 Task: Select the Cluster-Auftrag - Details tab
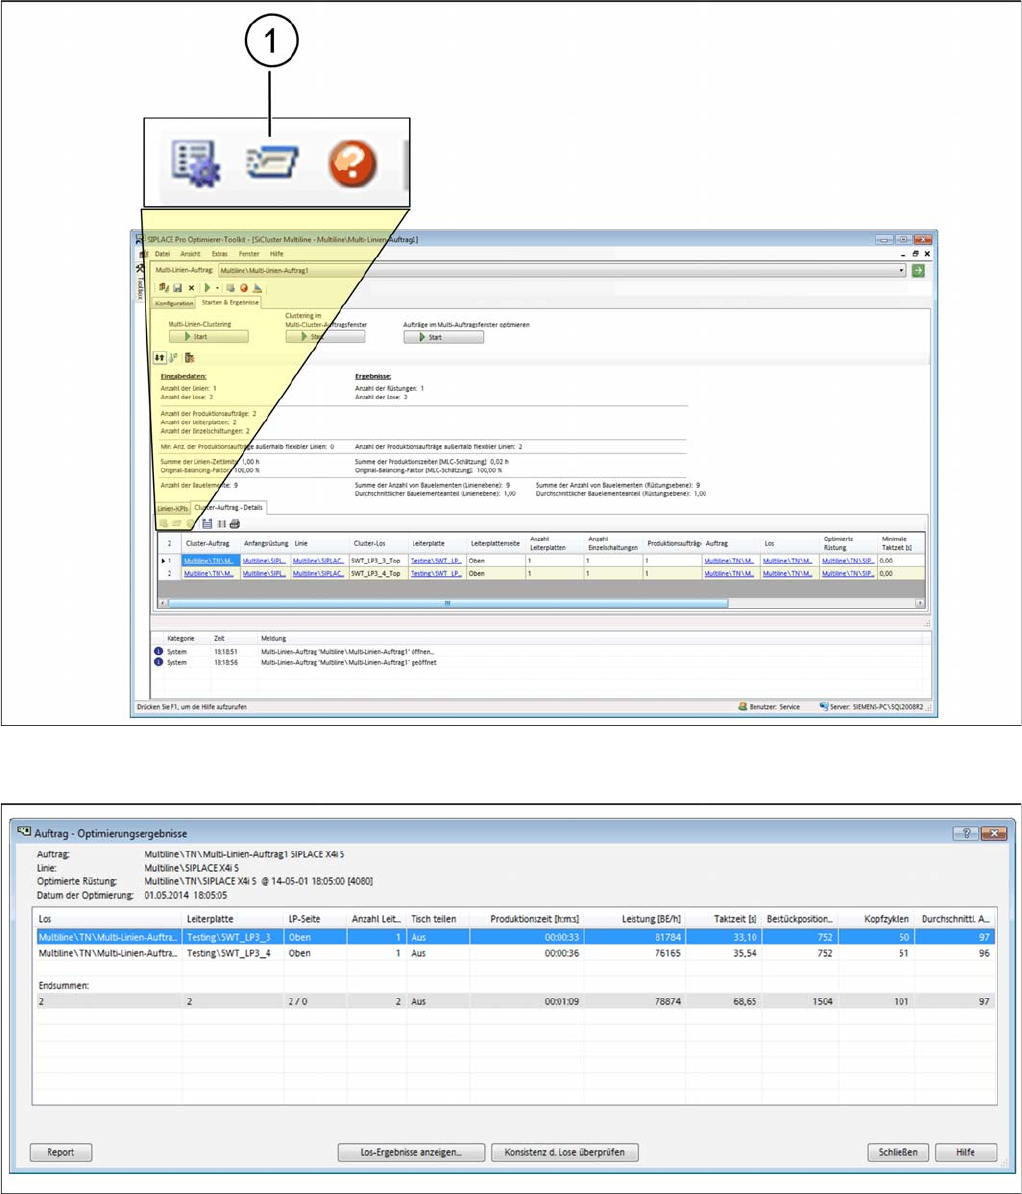[228, 507]
